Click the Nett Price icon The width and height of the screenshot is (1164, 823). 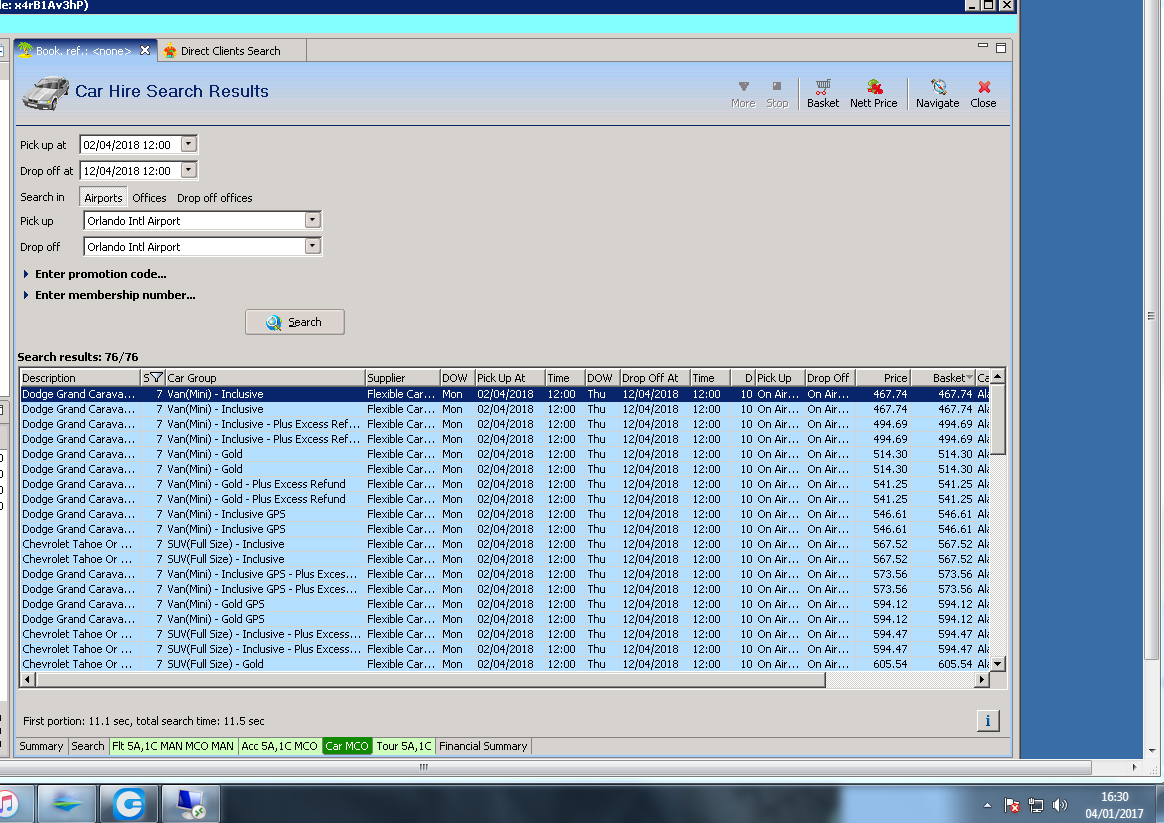(873, 88)
